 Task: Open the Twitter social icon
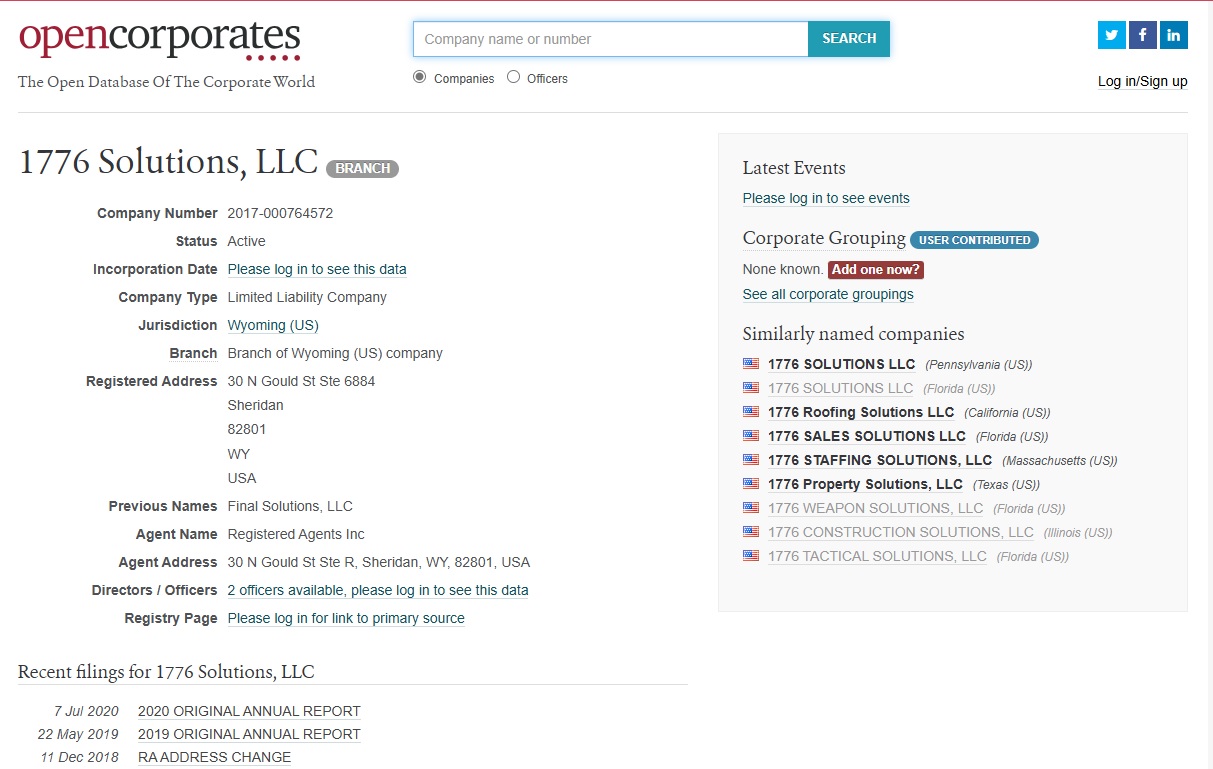[x=1111, y=35]
